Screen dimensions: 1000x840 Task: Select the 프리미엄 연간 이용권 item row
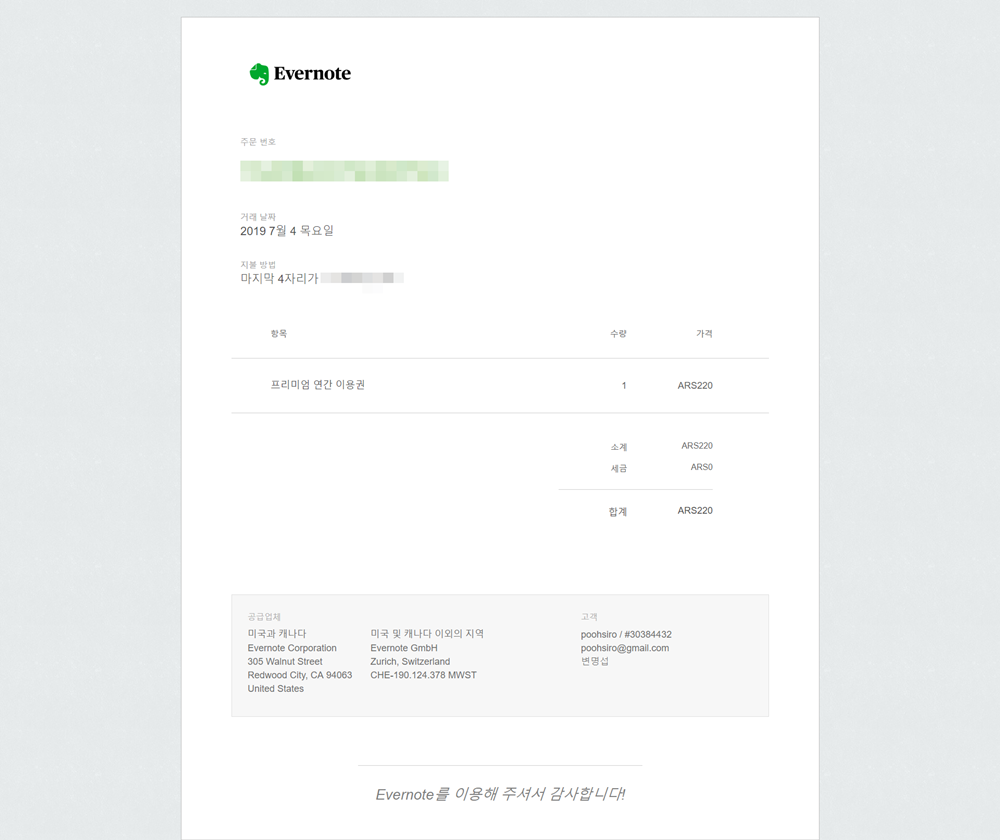(500, 385)
